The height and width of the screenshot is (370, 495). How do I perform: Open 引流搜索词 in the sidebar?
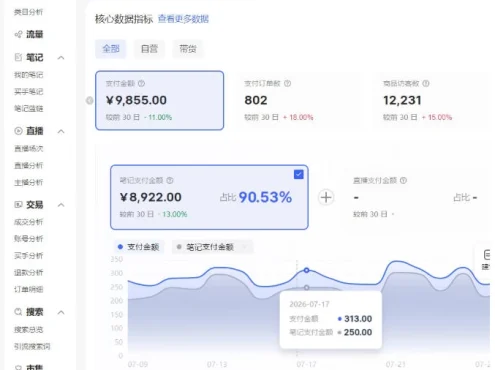point(32,346)
